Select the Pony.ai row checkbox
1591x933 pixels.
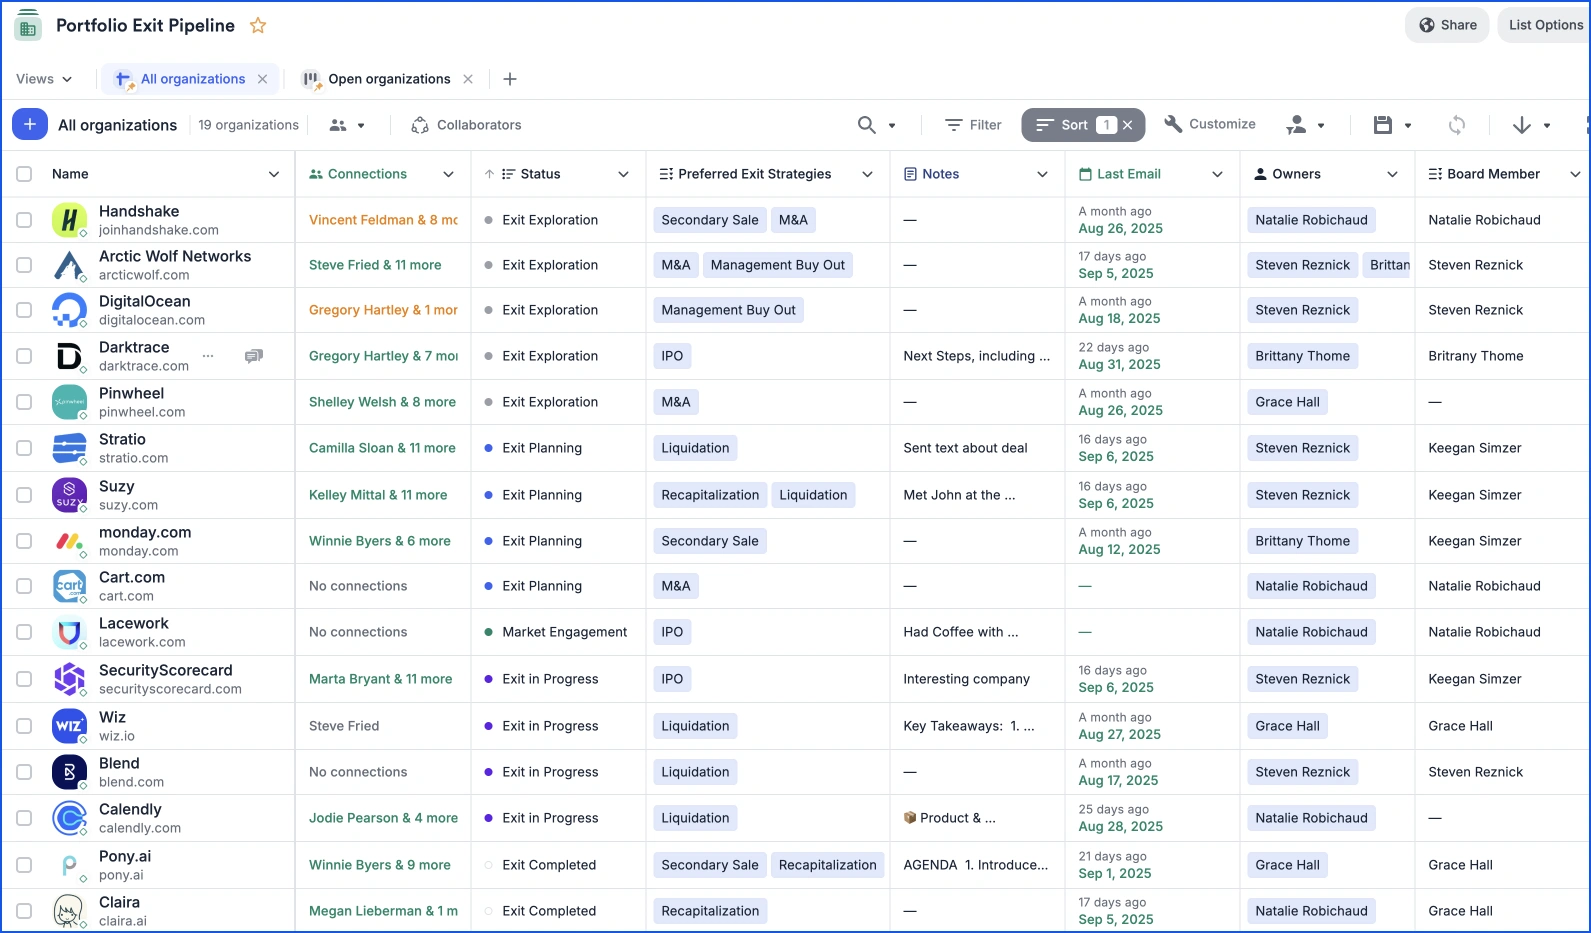[x=24, y=865]
